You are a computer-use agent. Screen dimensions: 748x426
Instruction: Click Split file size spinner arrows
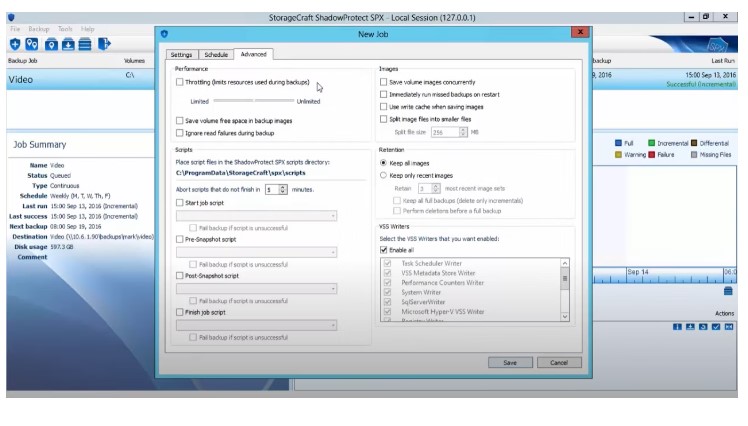click(x=463, y=132)
